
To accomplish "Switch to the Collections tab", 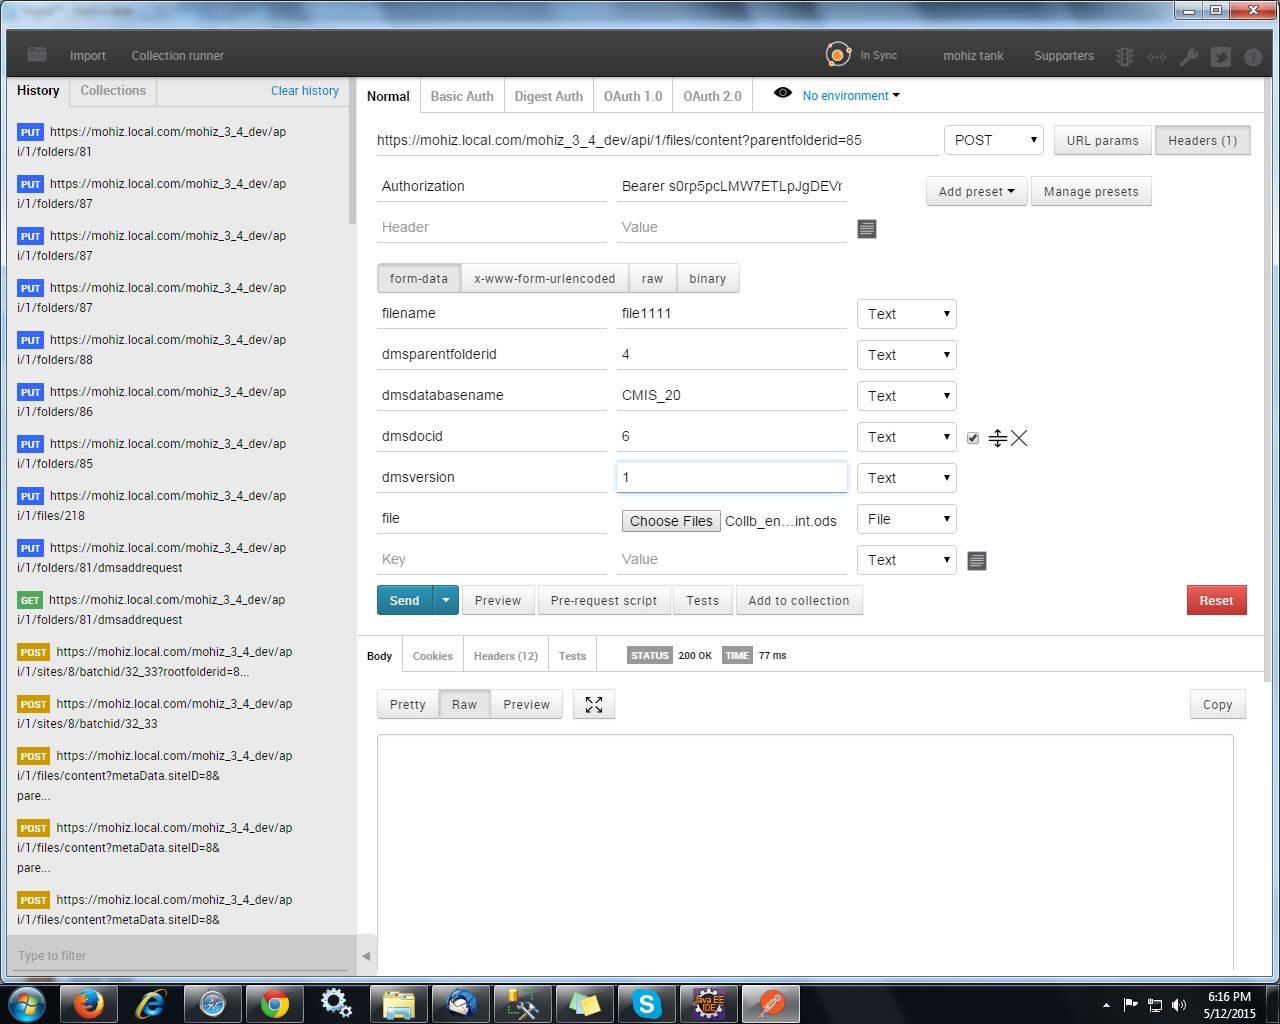I will [x=113, y=91].
